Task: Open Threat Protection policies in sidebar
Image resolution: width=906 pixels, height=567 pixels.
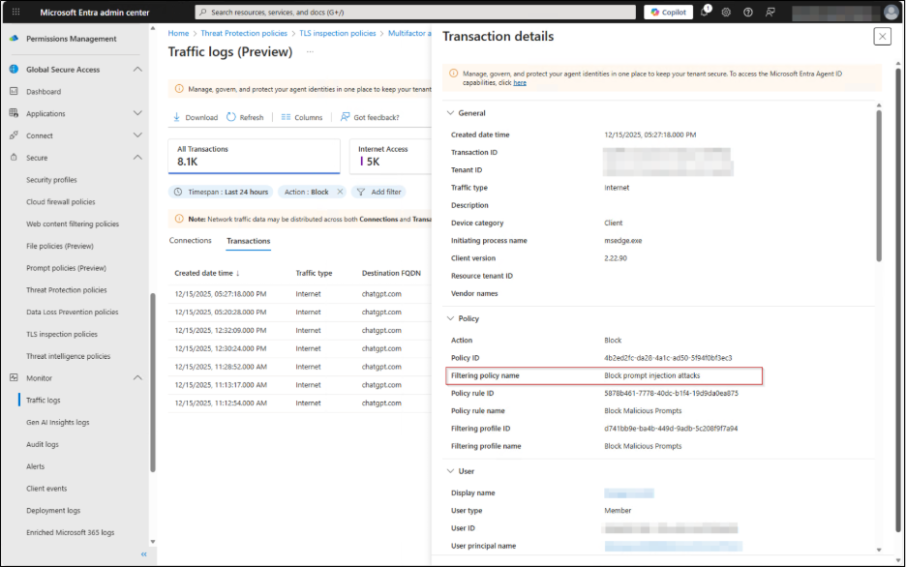Action: [66, 290]
